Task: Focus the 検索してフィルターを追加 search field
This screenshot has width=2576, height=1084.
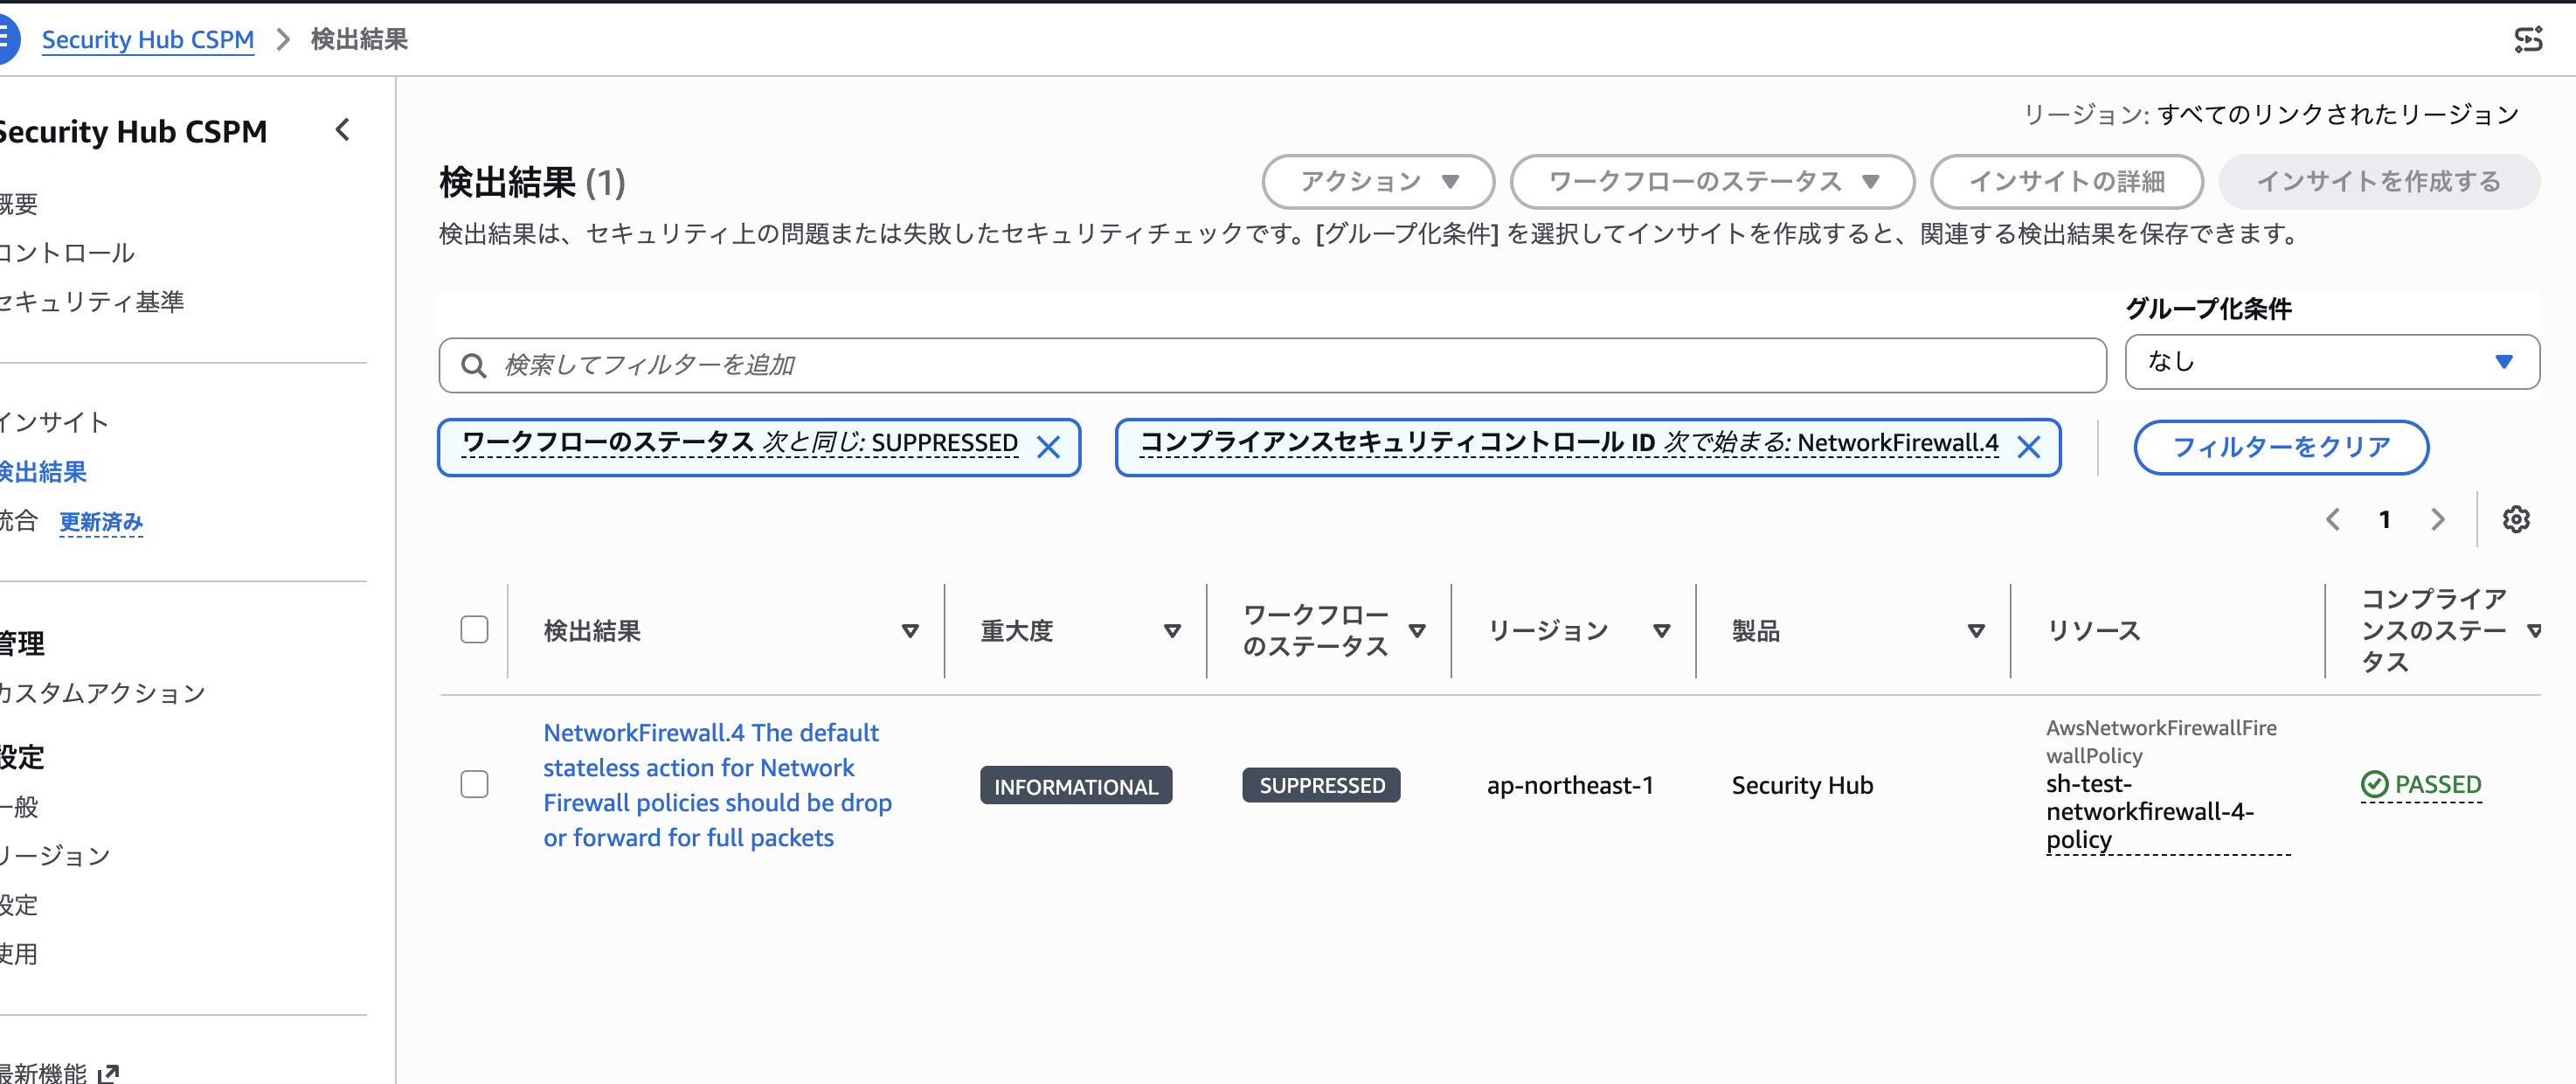Action: [1272, 365]
